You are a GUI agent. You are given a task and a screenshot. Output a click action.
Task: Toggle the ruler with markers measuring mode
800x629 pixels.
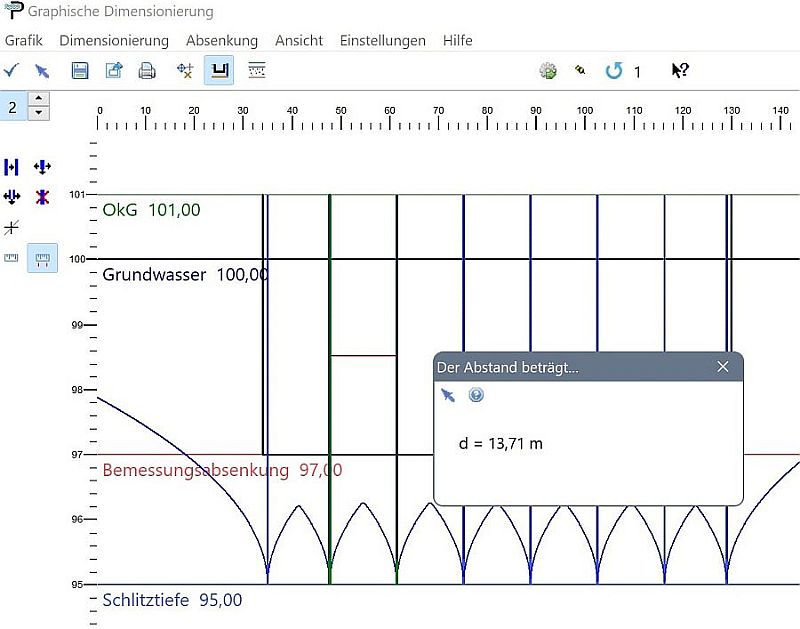pos(42,258)
